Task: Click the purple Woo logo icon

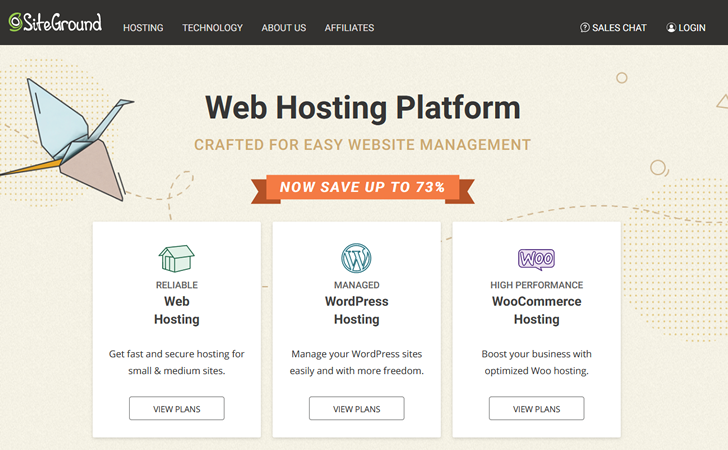Action: click(536, 259)
